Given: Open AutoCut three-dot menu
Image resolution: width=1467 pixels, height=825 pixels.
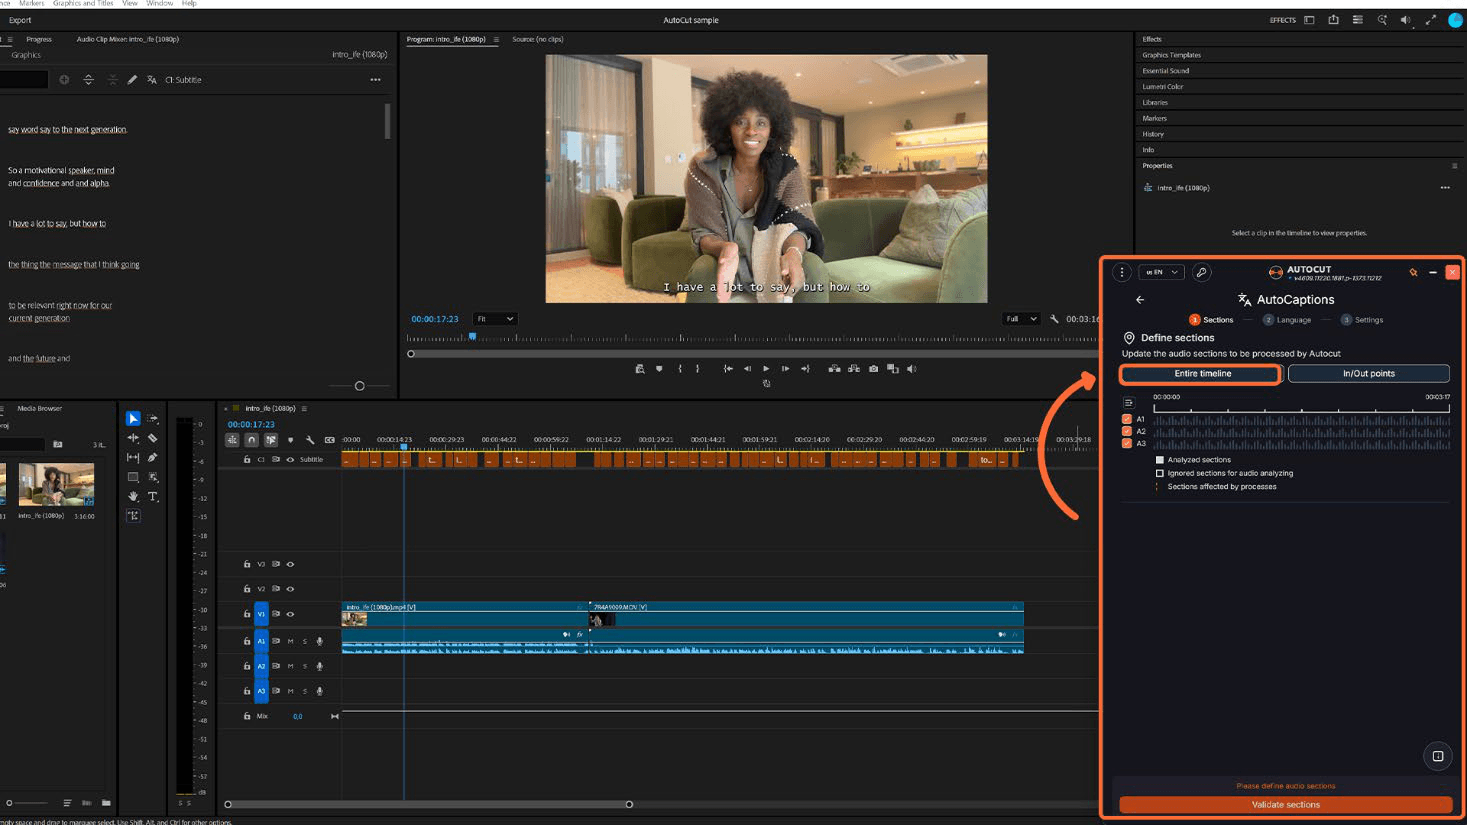Looking at the screenshot, I should 1122,272.
